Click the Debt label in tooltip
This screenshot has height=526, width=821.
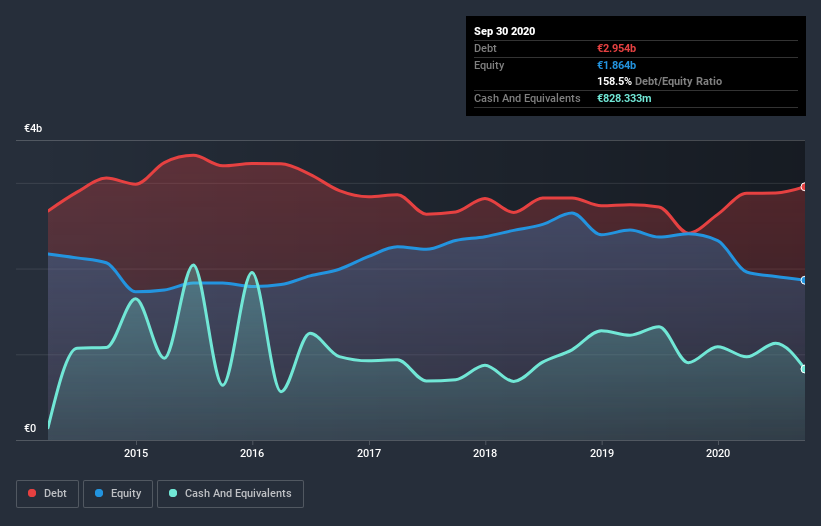(485, 48)
